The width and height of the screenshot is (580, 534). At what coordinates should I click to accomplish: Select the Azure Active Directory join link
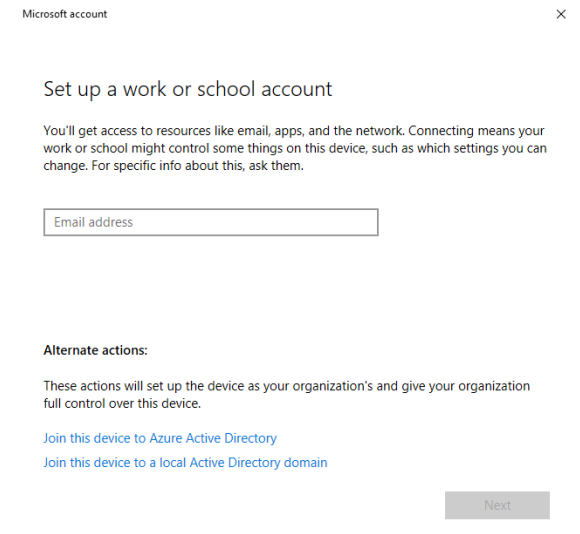160,438
